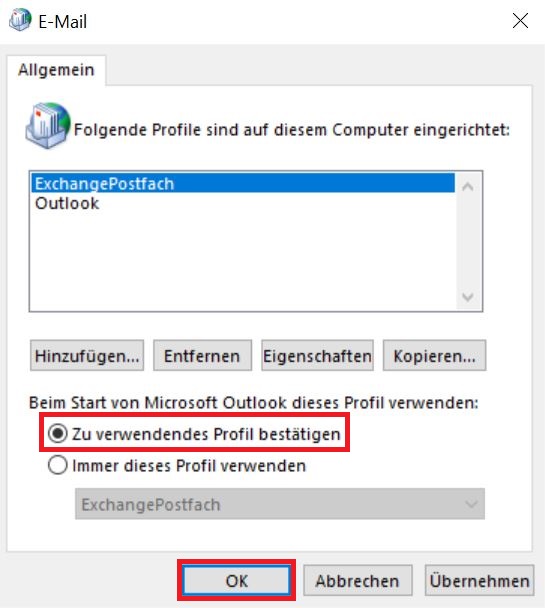
Task: Click the E-Mail title bar icon
Action: tap(20, 19)
